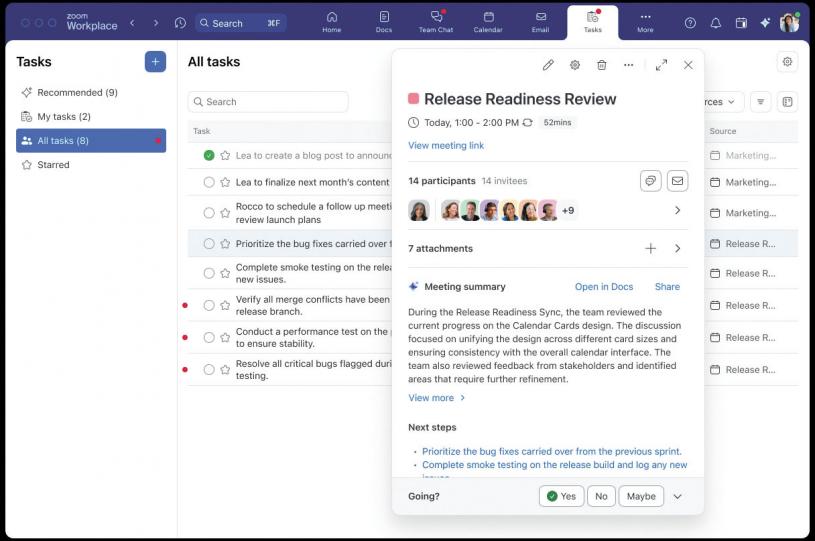The image size is (815, 541).
Task: Expand the meeting popup to full view
Action: tap(661, 65)
